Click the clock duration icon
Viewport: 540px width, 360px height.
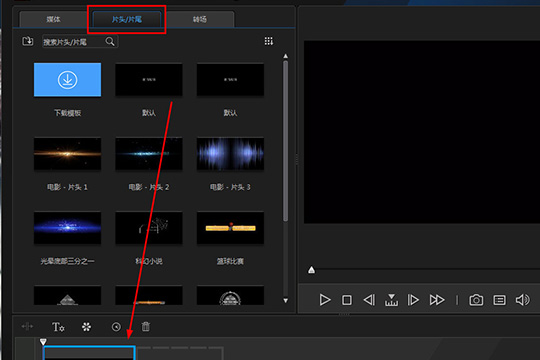[x=116, y=327]
